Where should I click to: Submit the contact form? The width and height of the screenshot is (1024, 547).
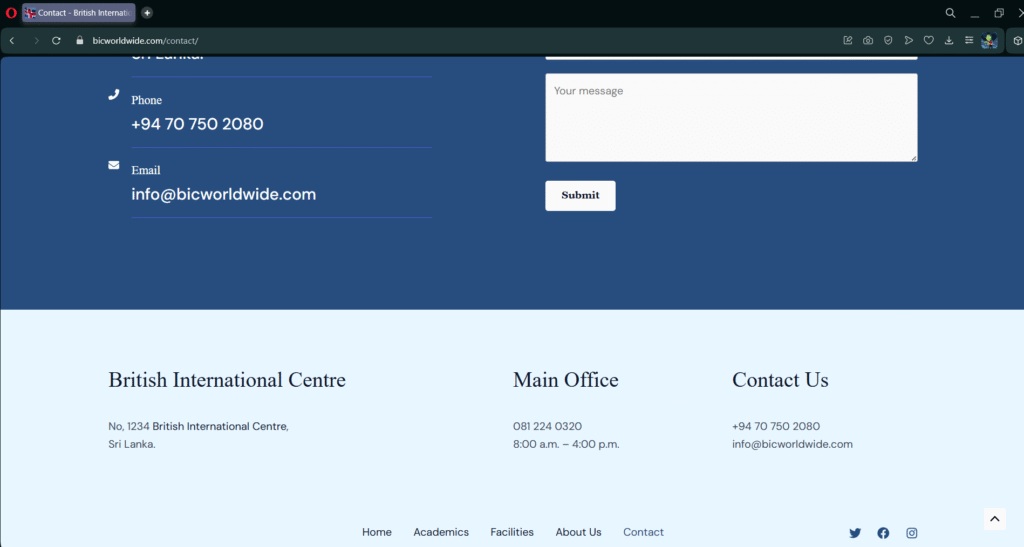coord(580,195)
